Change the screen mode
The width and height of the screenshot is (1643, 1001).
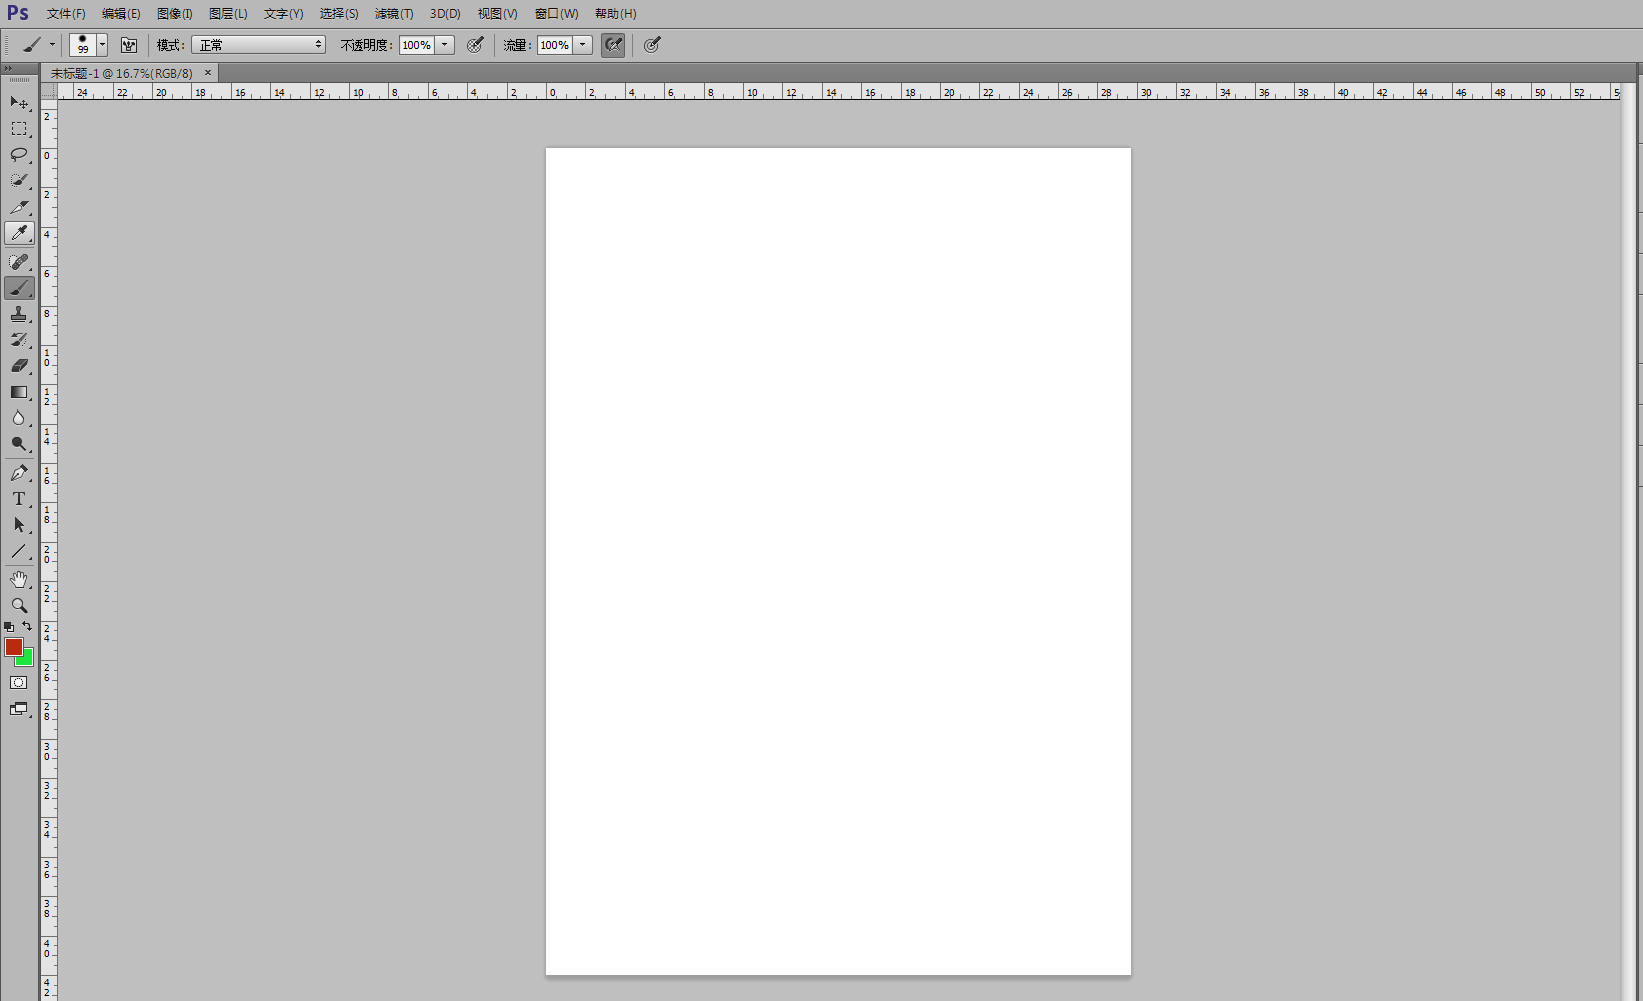coord(19,709)
